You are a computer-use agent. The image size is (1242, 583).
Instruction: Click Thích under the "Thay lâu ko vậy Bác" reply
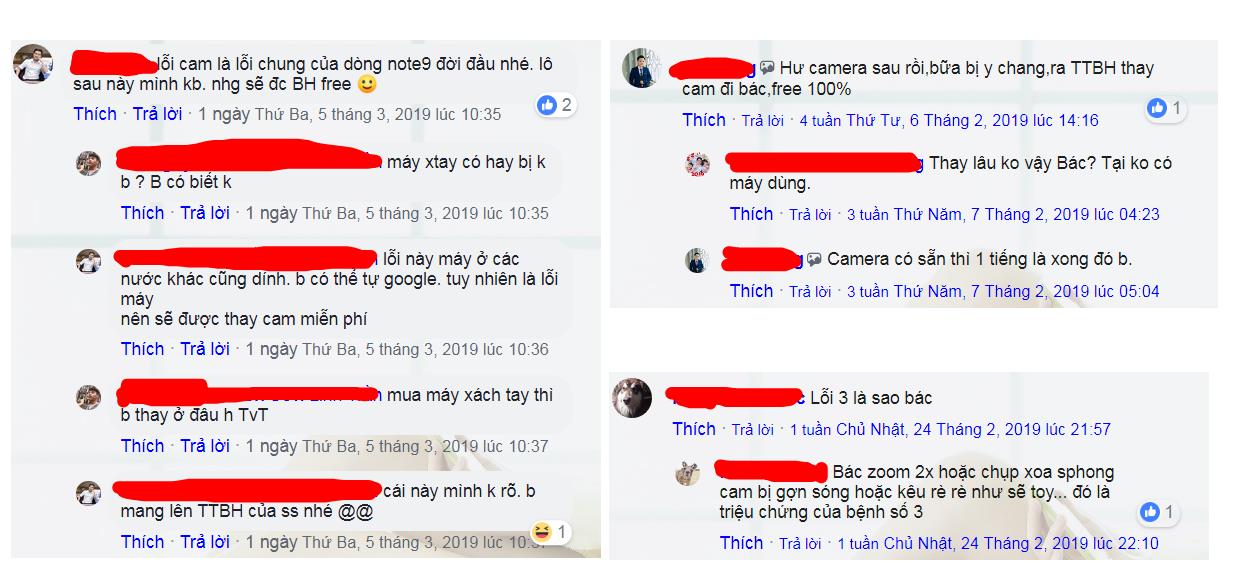pos(751,214)
